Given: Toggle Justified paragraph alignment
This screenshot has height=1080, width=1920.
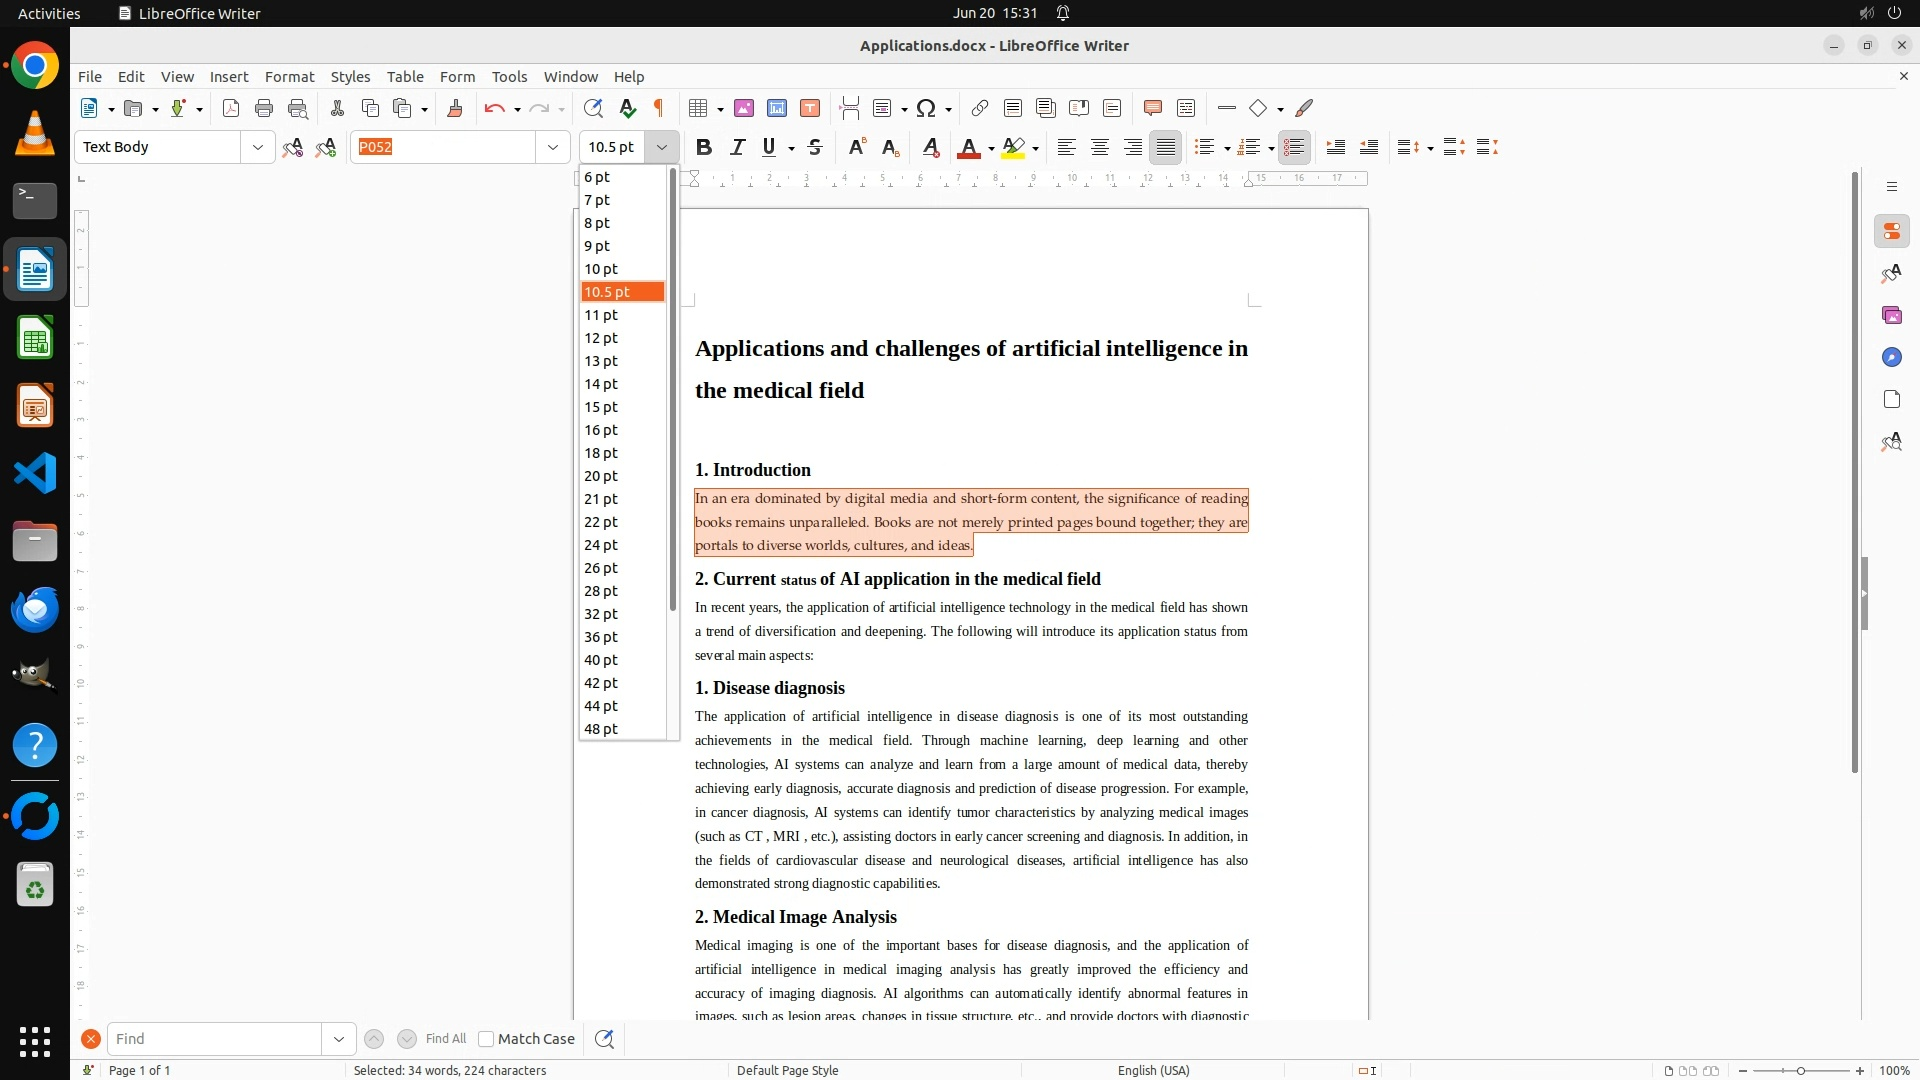Looking at the screenshot, I should [1166, 147].
